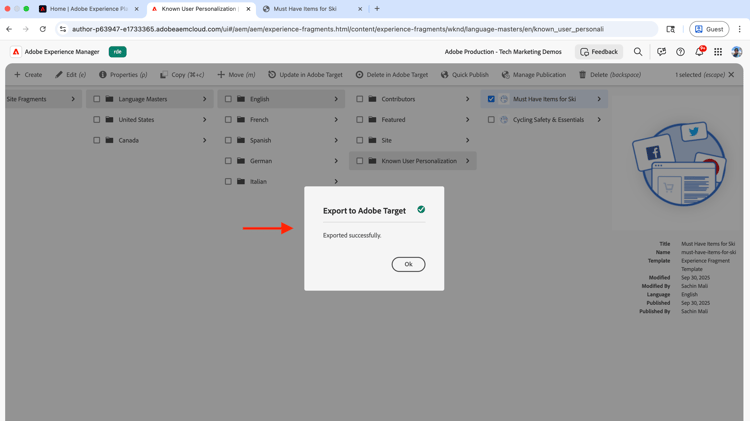Check the Italian folder checkbox
Viewport: 750px width, 421px height.
click(x=228, y=181)
